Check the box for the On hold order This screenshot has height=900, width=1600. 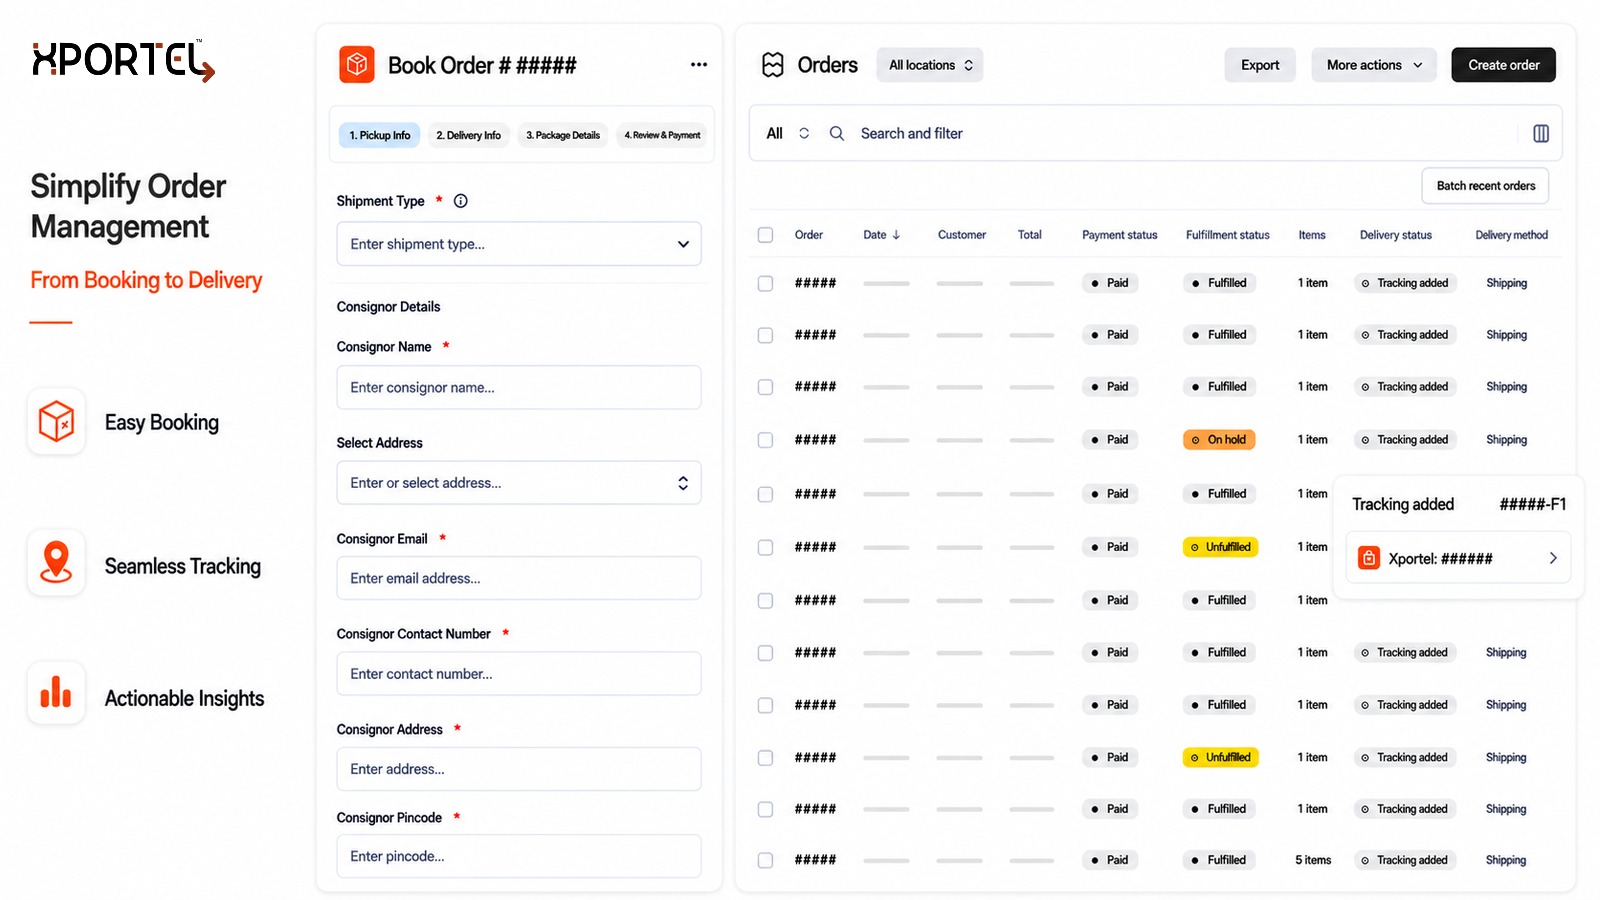pyautogui.click(x=766, y=440)
